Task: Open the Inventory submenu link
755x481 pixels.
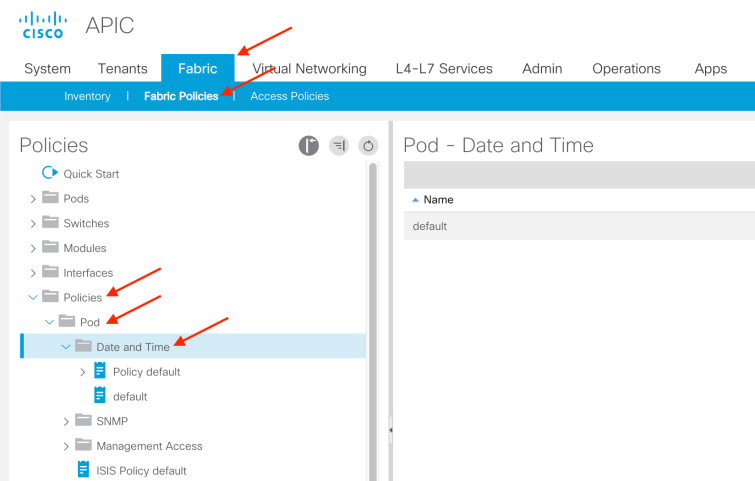Action: [87, 96]
